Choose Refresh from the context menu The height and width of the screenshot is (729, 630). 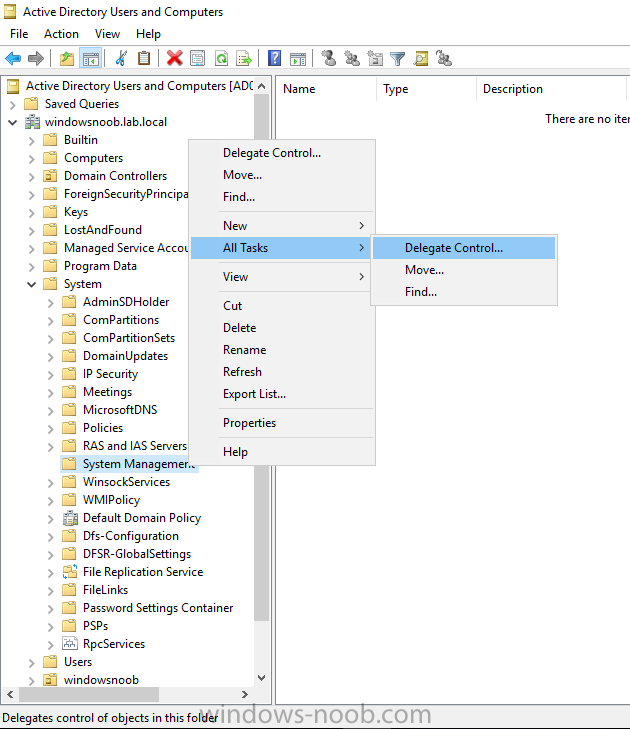[x=282, y=371]
